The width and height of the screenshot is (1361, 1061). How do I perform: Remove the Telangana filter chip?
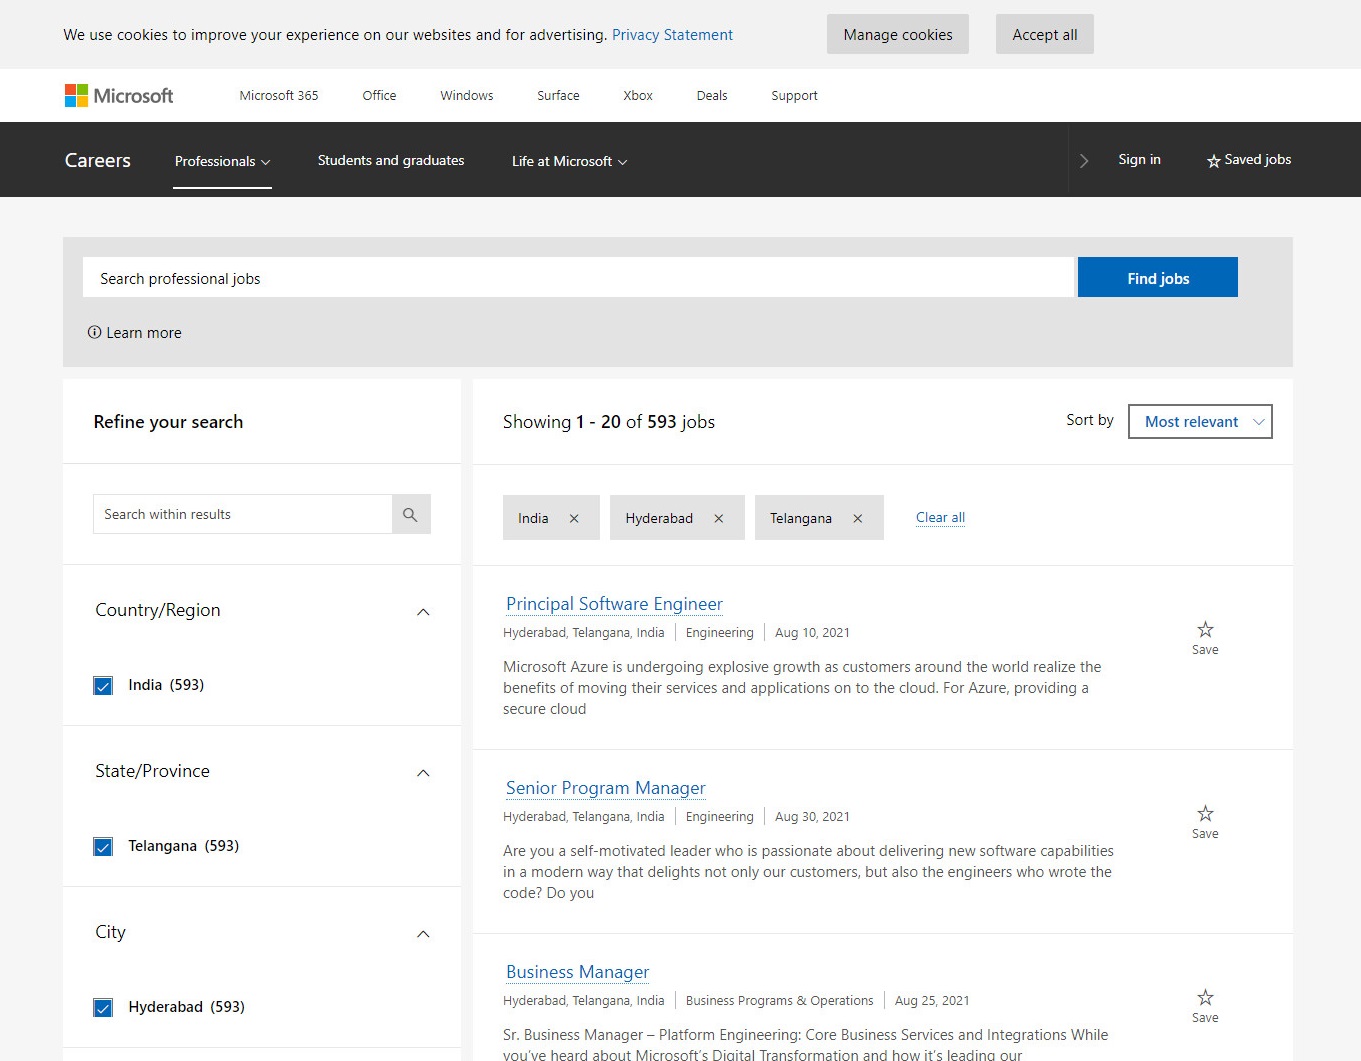(857, 518)
